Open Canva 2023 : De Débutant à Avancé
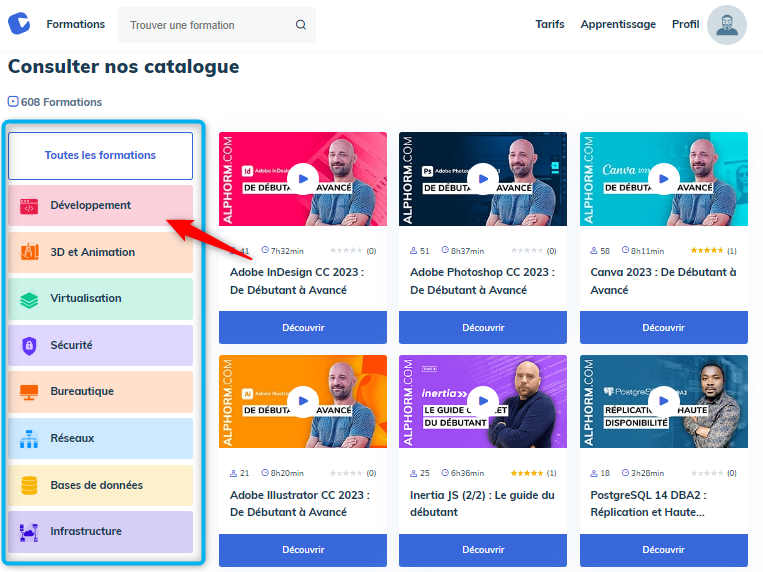This screenshot has height=572, width=763. click(663, 281)
